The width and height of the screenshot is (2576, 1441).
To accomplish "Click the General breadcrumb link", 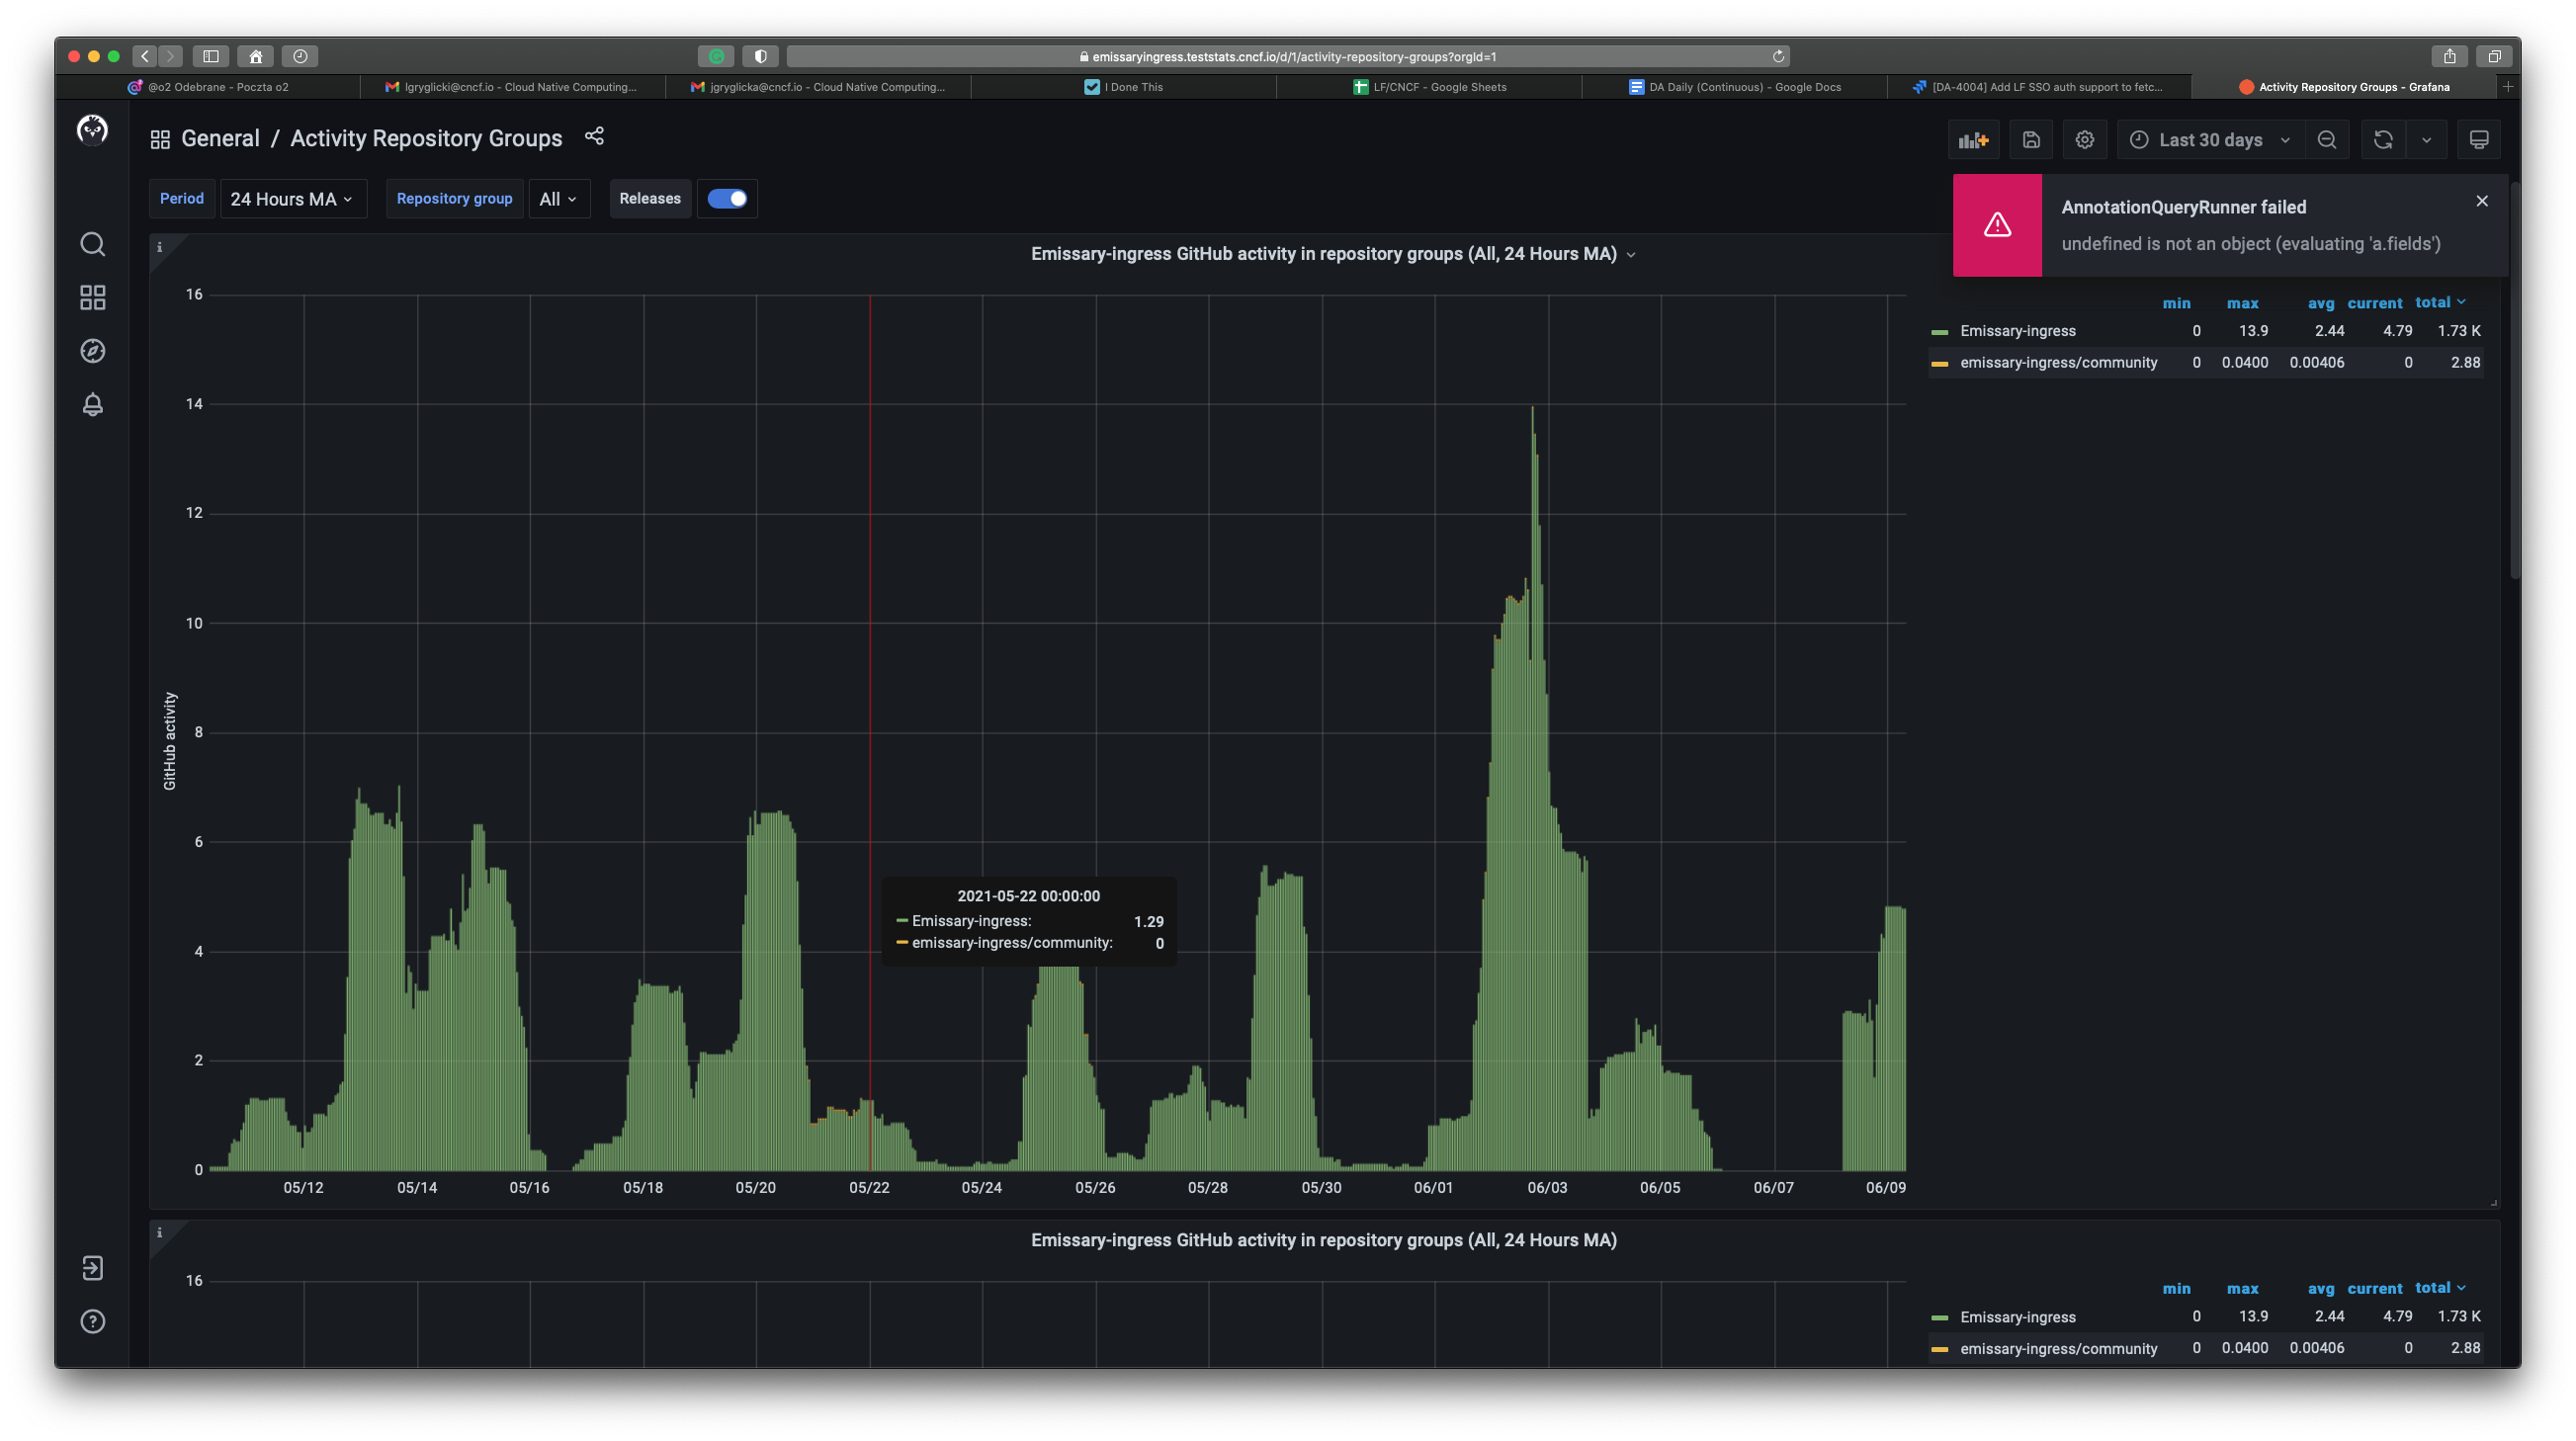I will [220, 137].
